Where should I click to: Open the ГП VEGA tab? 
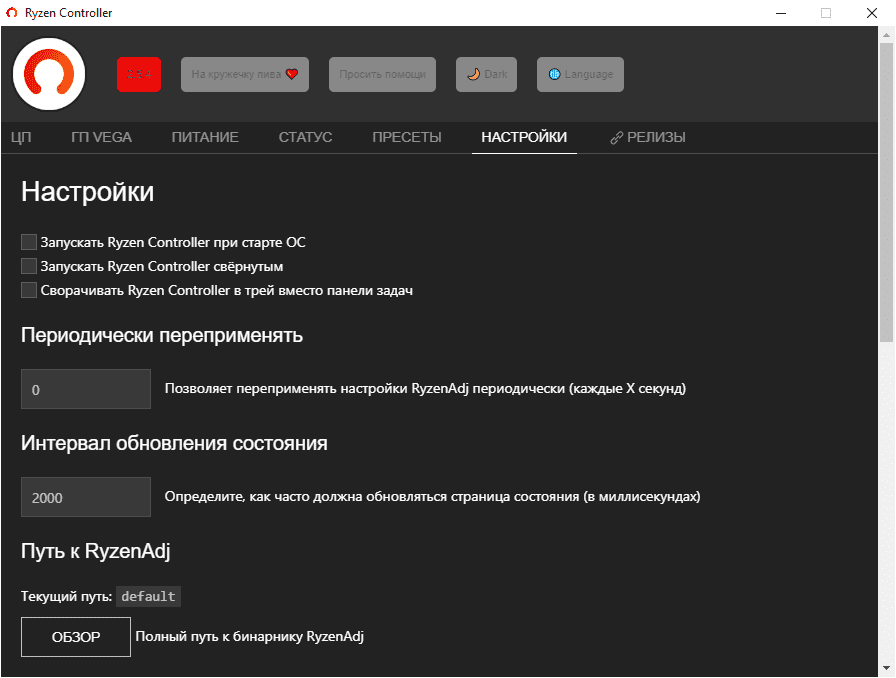click(102, 137)
